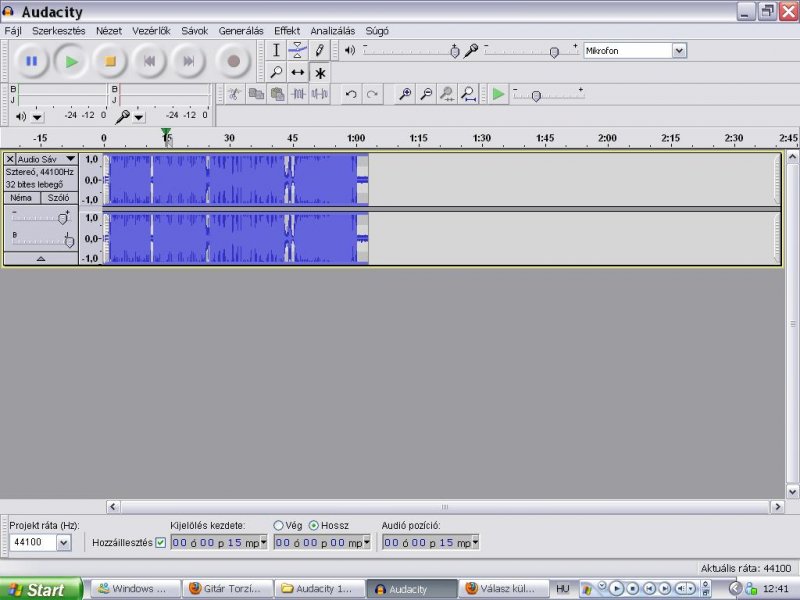Zoom in with the magnifier plus icon
Screen dimensions: 800x600
tap(405, 94)
